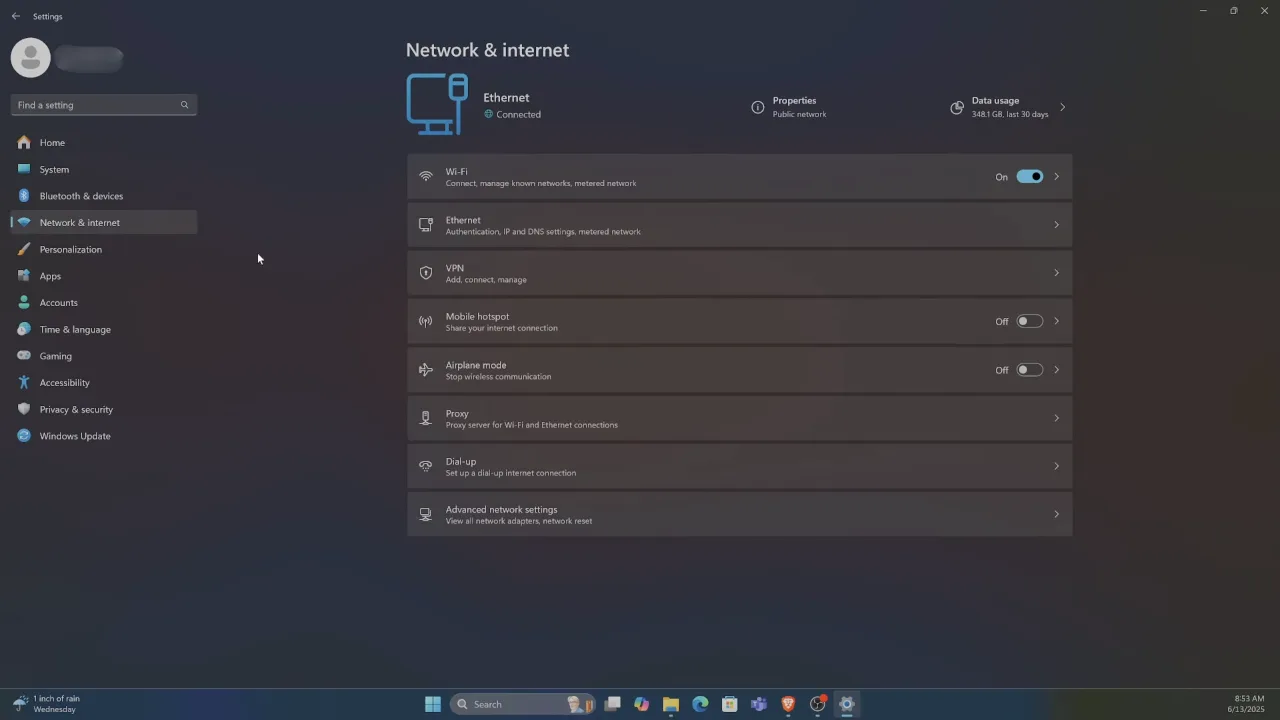Expand the Advanced network settings row
This screenshot has height=720, width=1280.
pos(1056,513)
